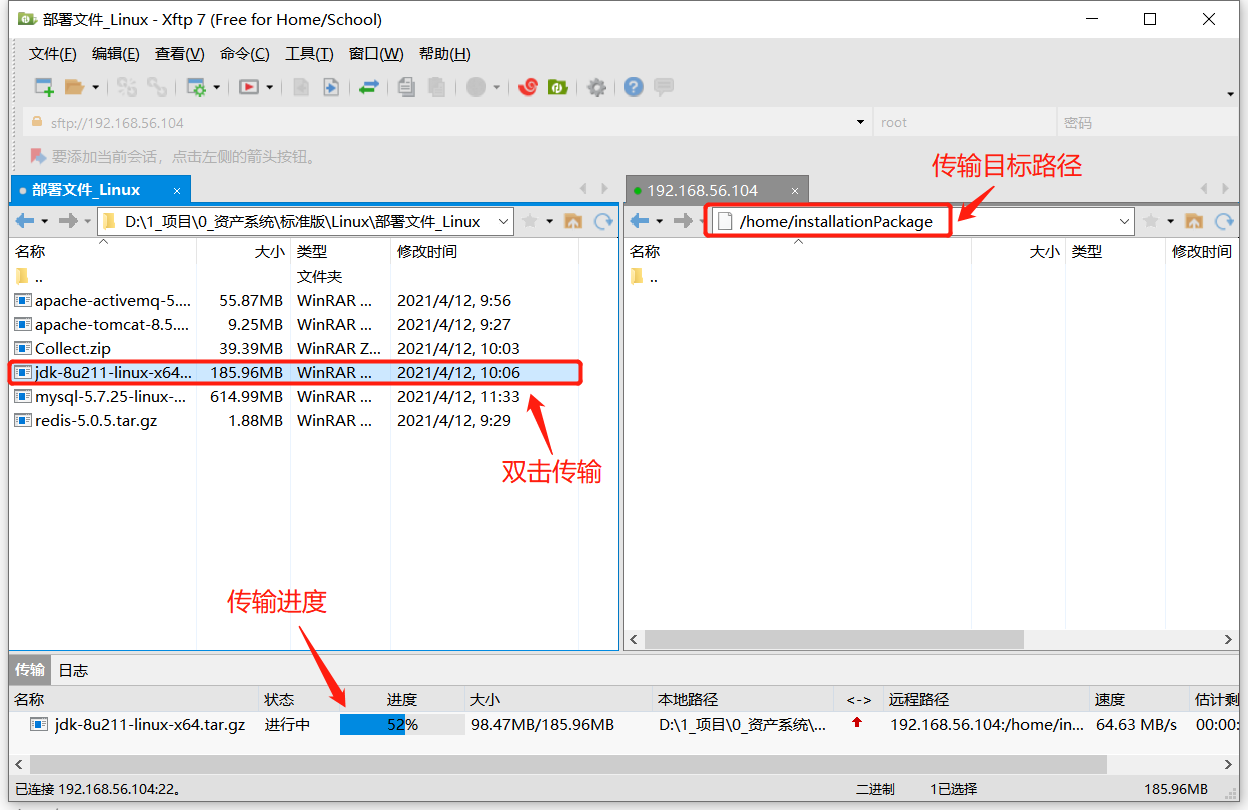Sort local files by 大小 column header
The height and width of the screenshot is (810, 1248).
pyautogui.click(x=243, y=252)
